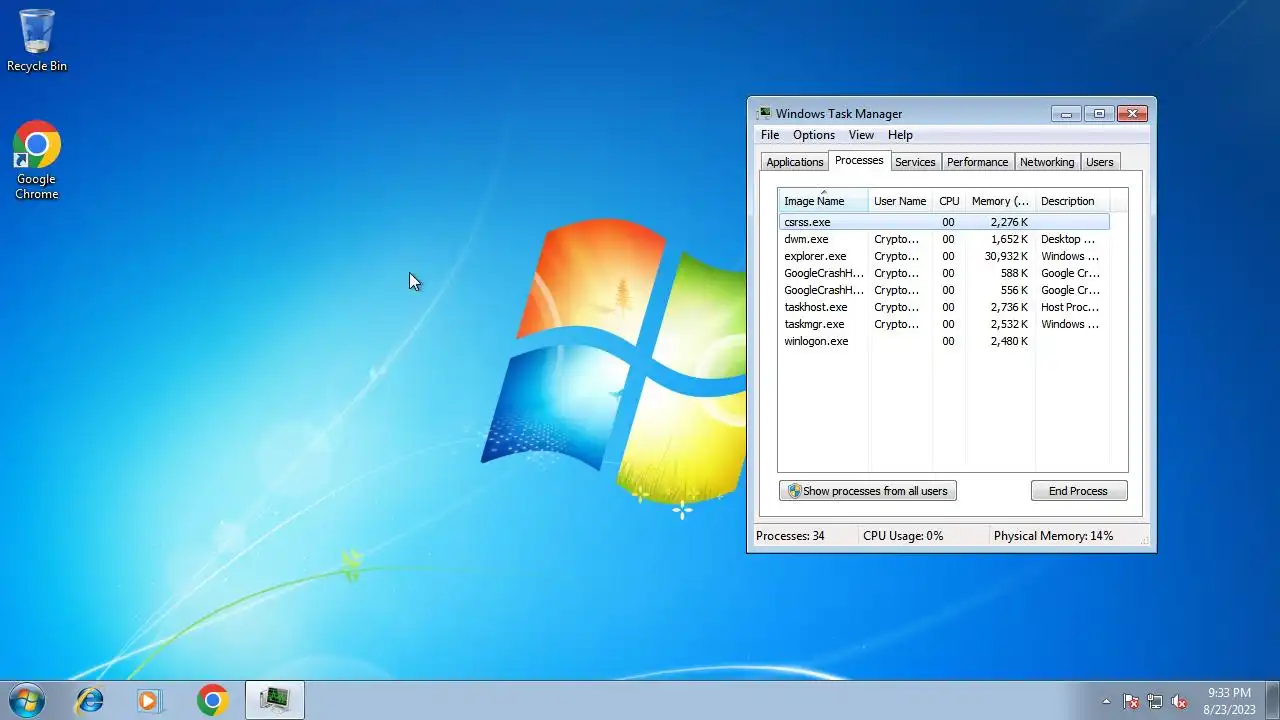The image size is (1280, 720).
Task: Switch to the Networking tab
Action: 1047,162
